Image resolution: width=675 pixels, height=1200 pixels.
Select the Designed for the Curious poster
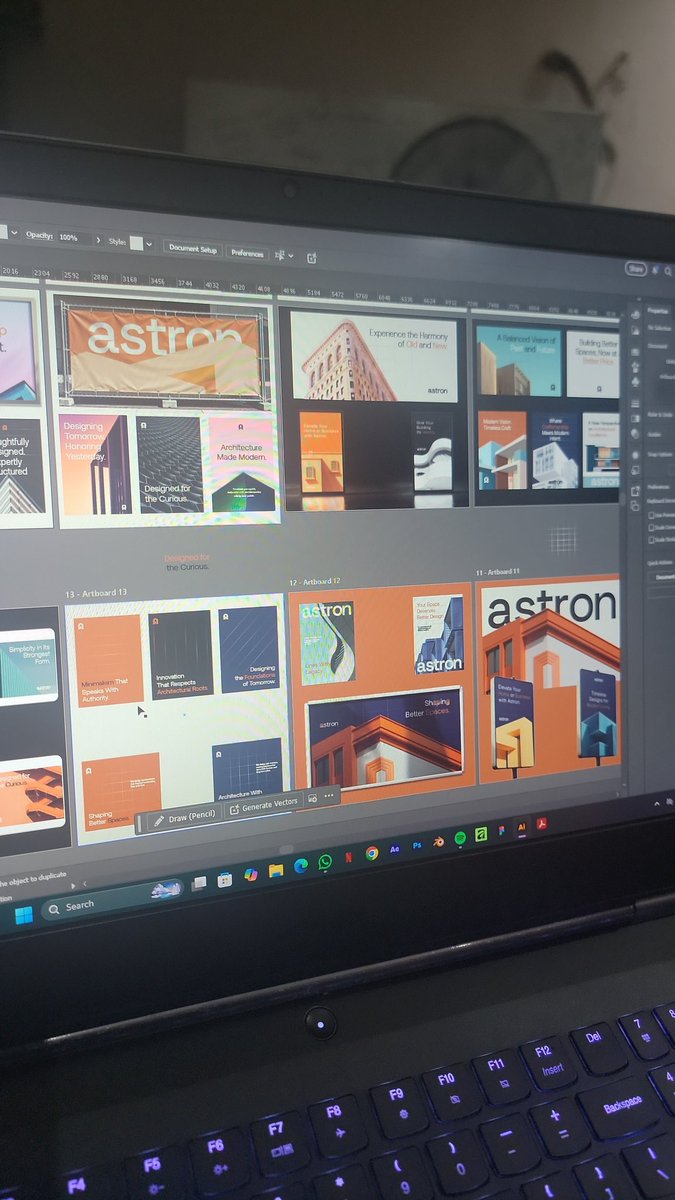(169, 466)
